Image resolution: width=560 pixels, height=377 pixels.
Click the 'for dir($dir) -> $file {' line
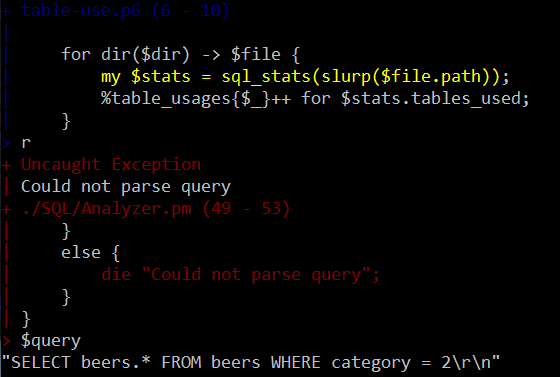point(180,54)
